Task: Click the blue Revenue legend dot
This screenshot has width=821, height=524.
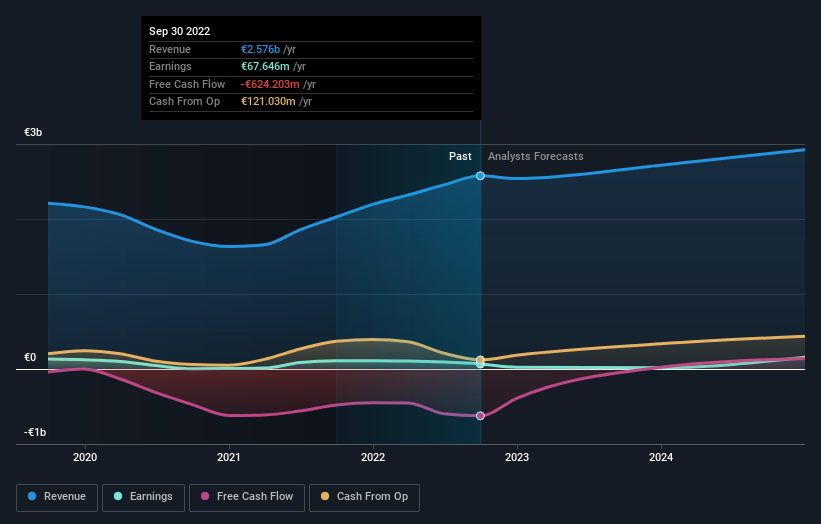Action: coord(32,496)
